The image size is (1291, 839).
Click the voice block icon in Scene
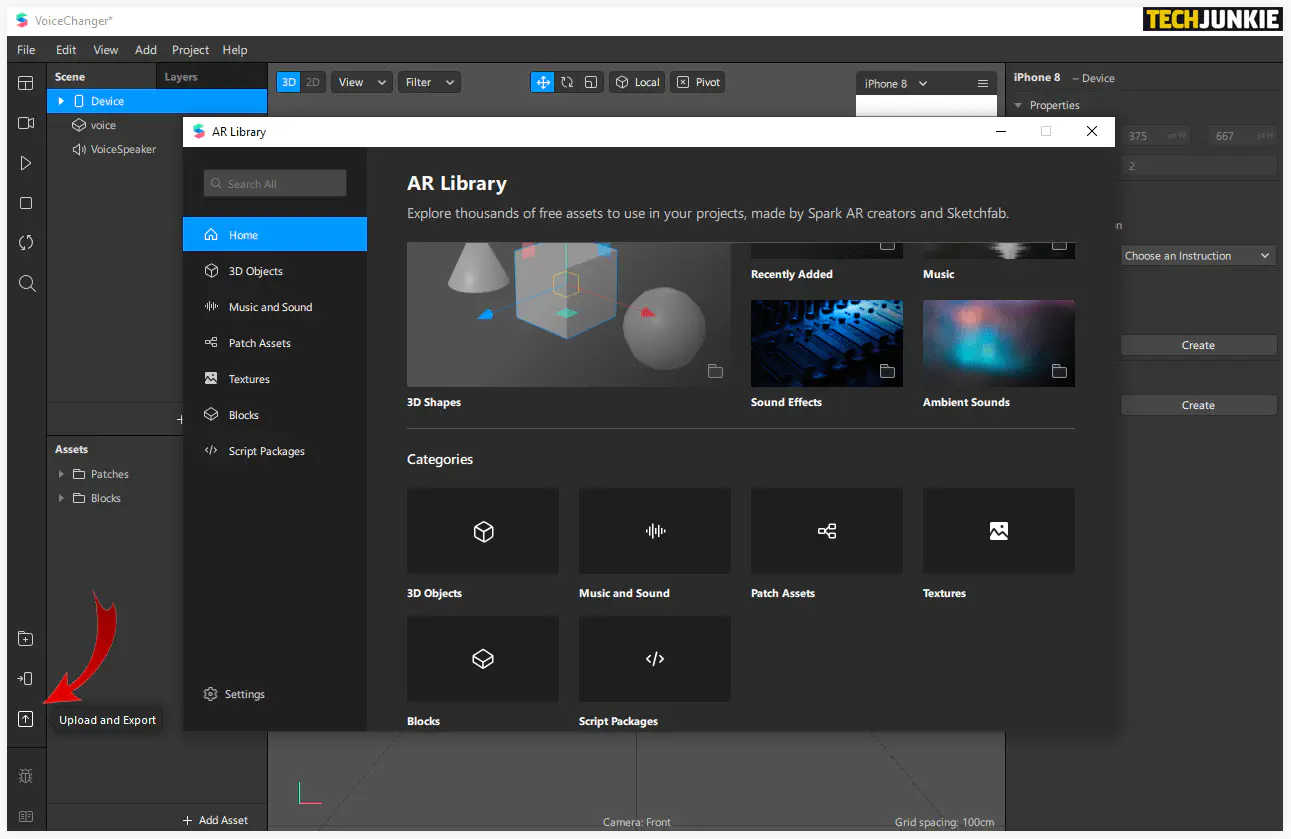pyautogui.click(x=79, y=125)
